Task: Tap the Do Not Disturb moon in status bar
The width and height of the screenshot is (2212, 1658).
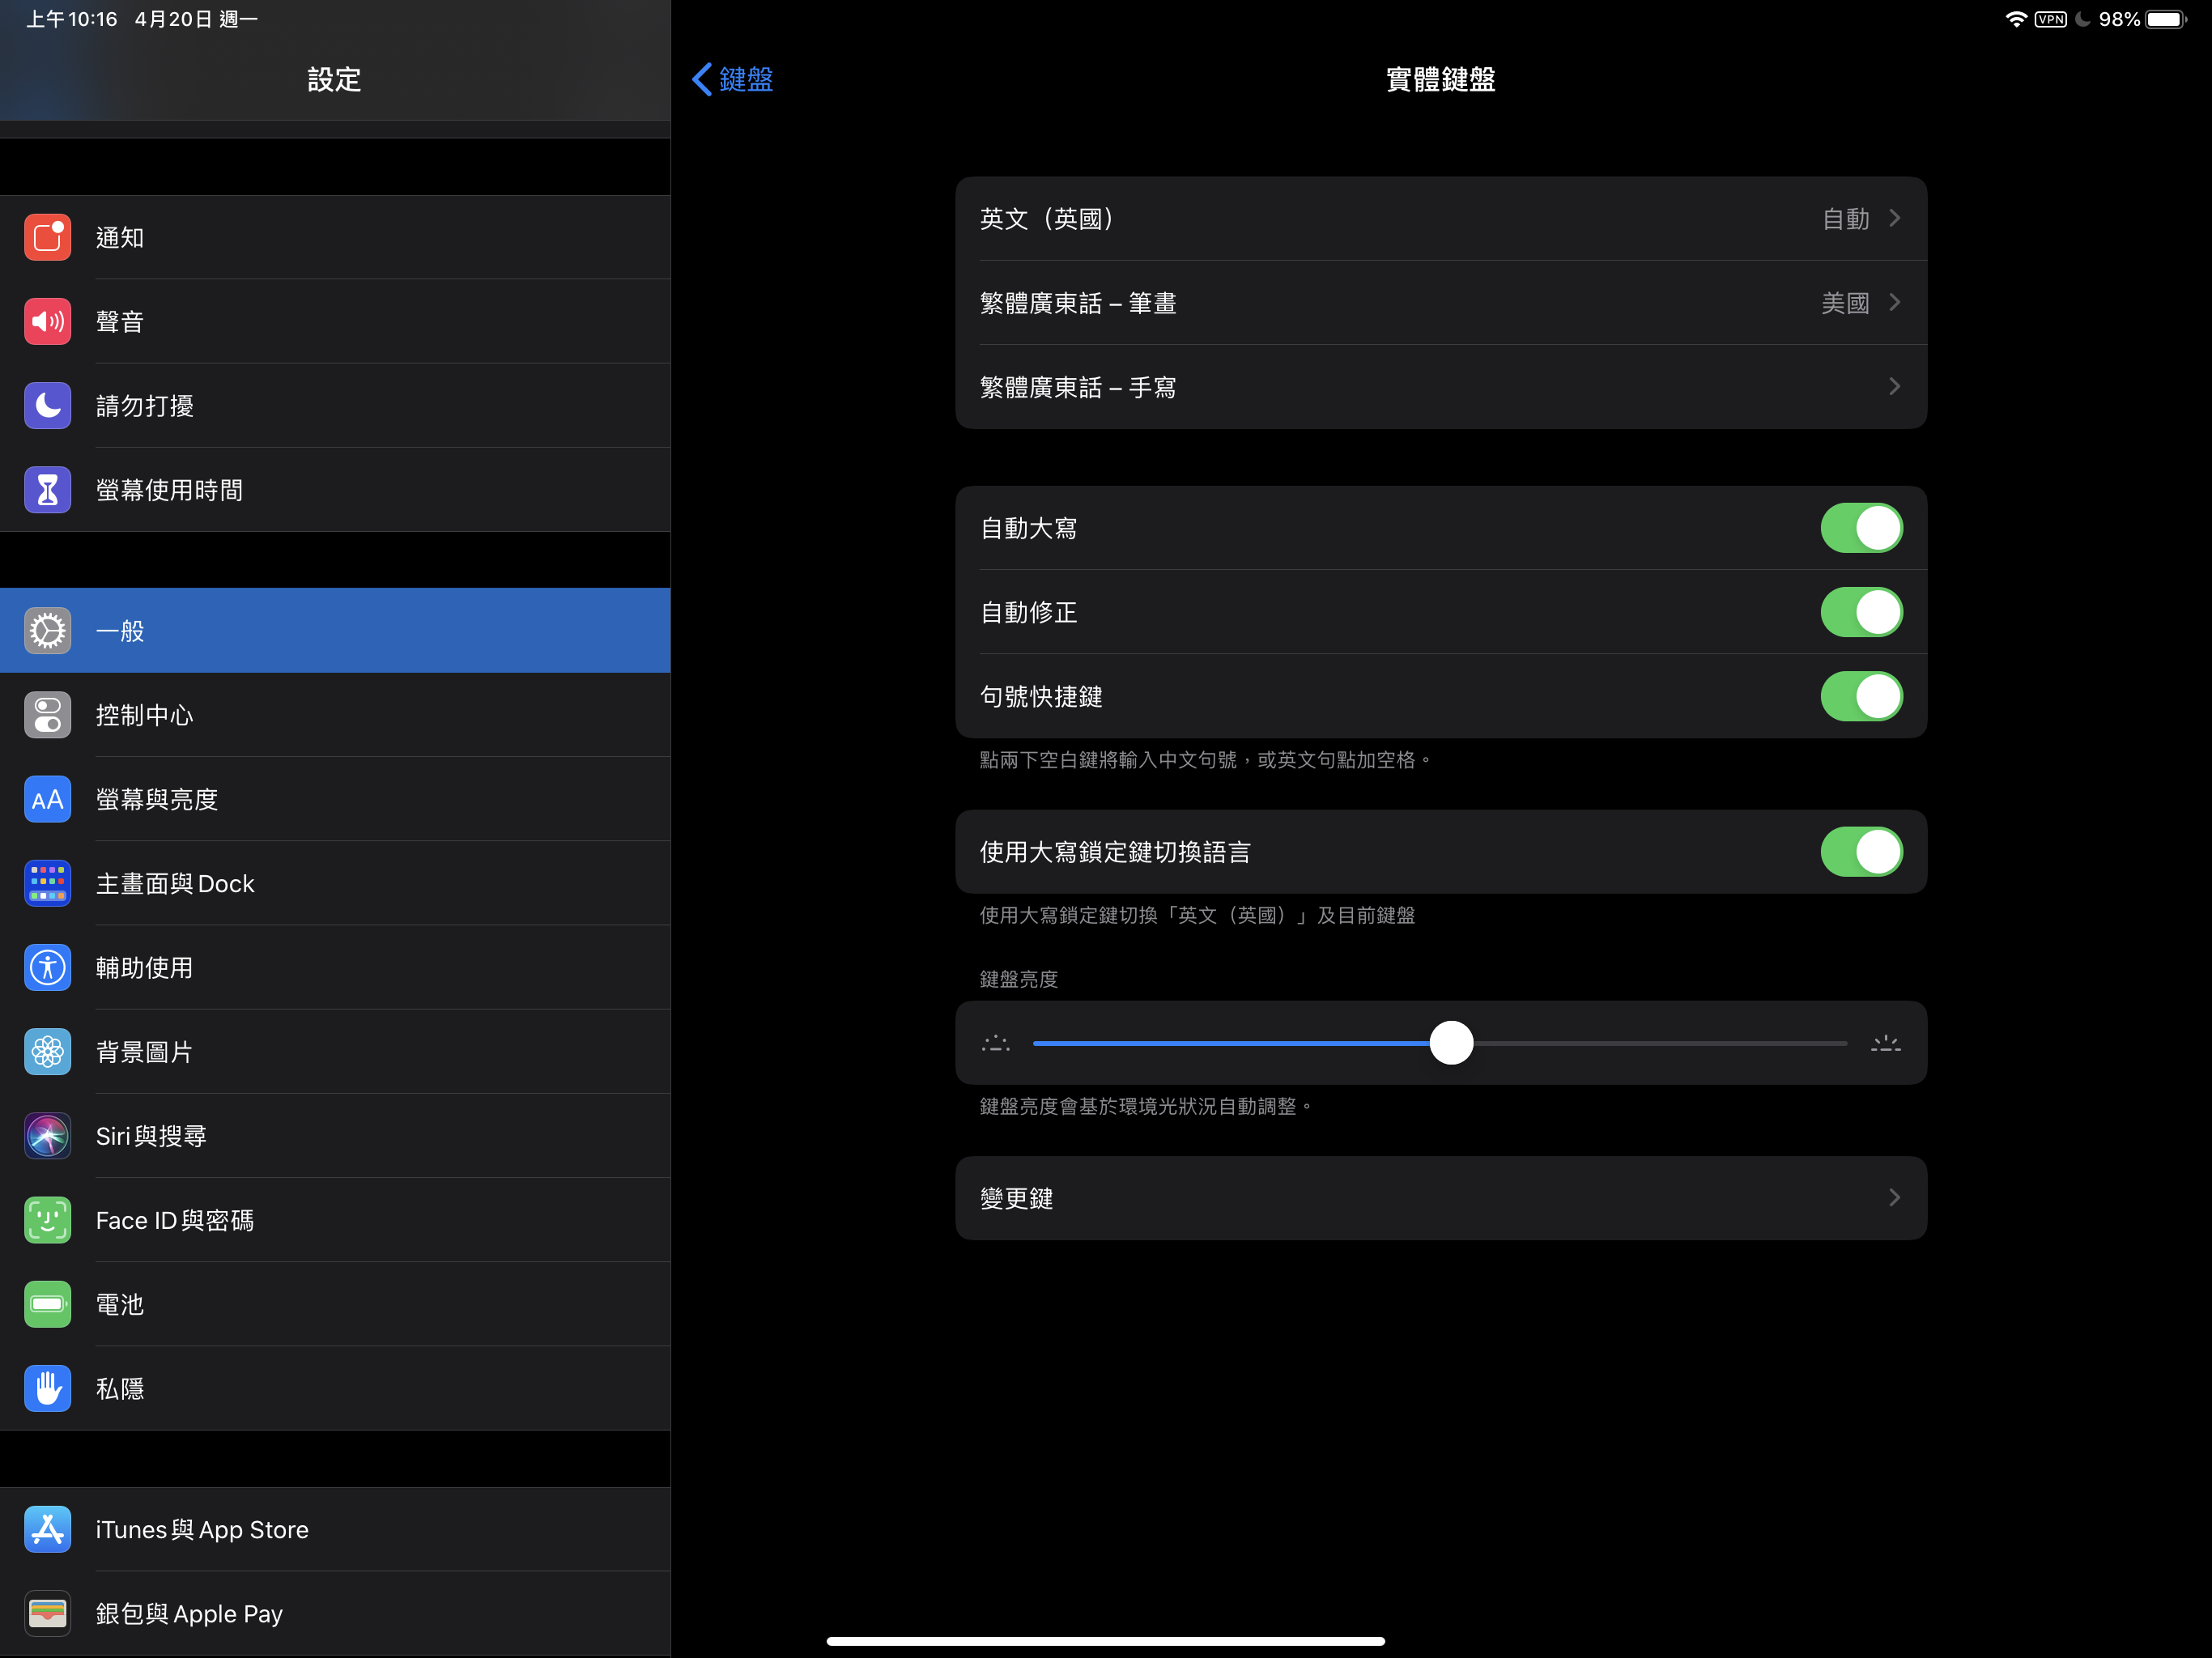Action: (2083, 19)
